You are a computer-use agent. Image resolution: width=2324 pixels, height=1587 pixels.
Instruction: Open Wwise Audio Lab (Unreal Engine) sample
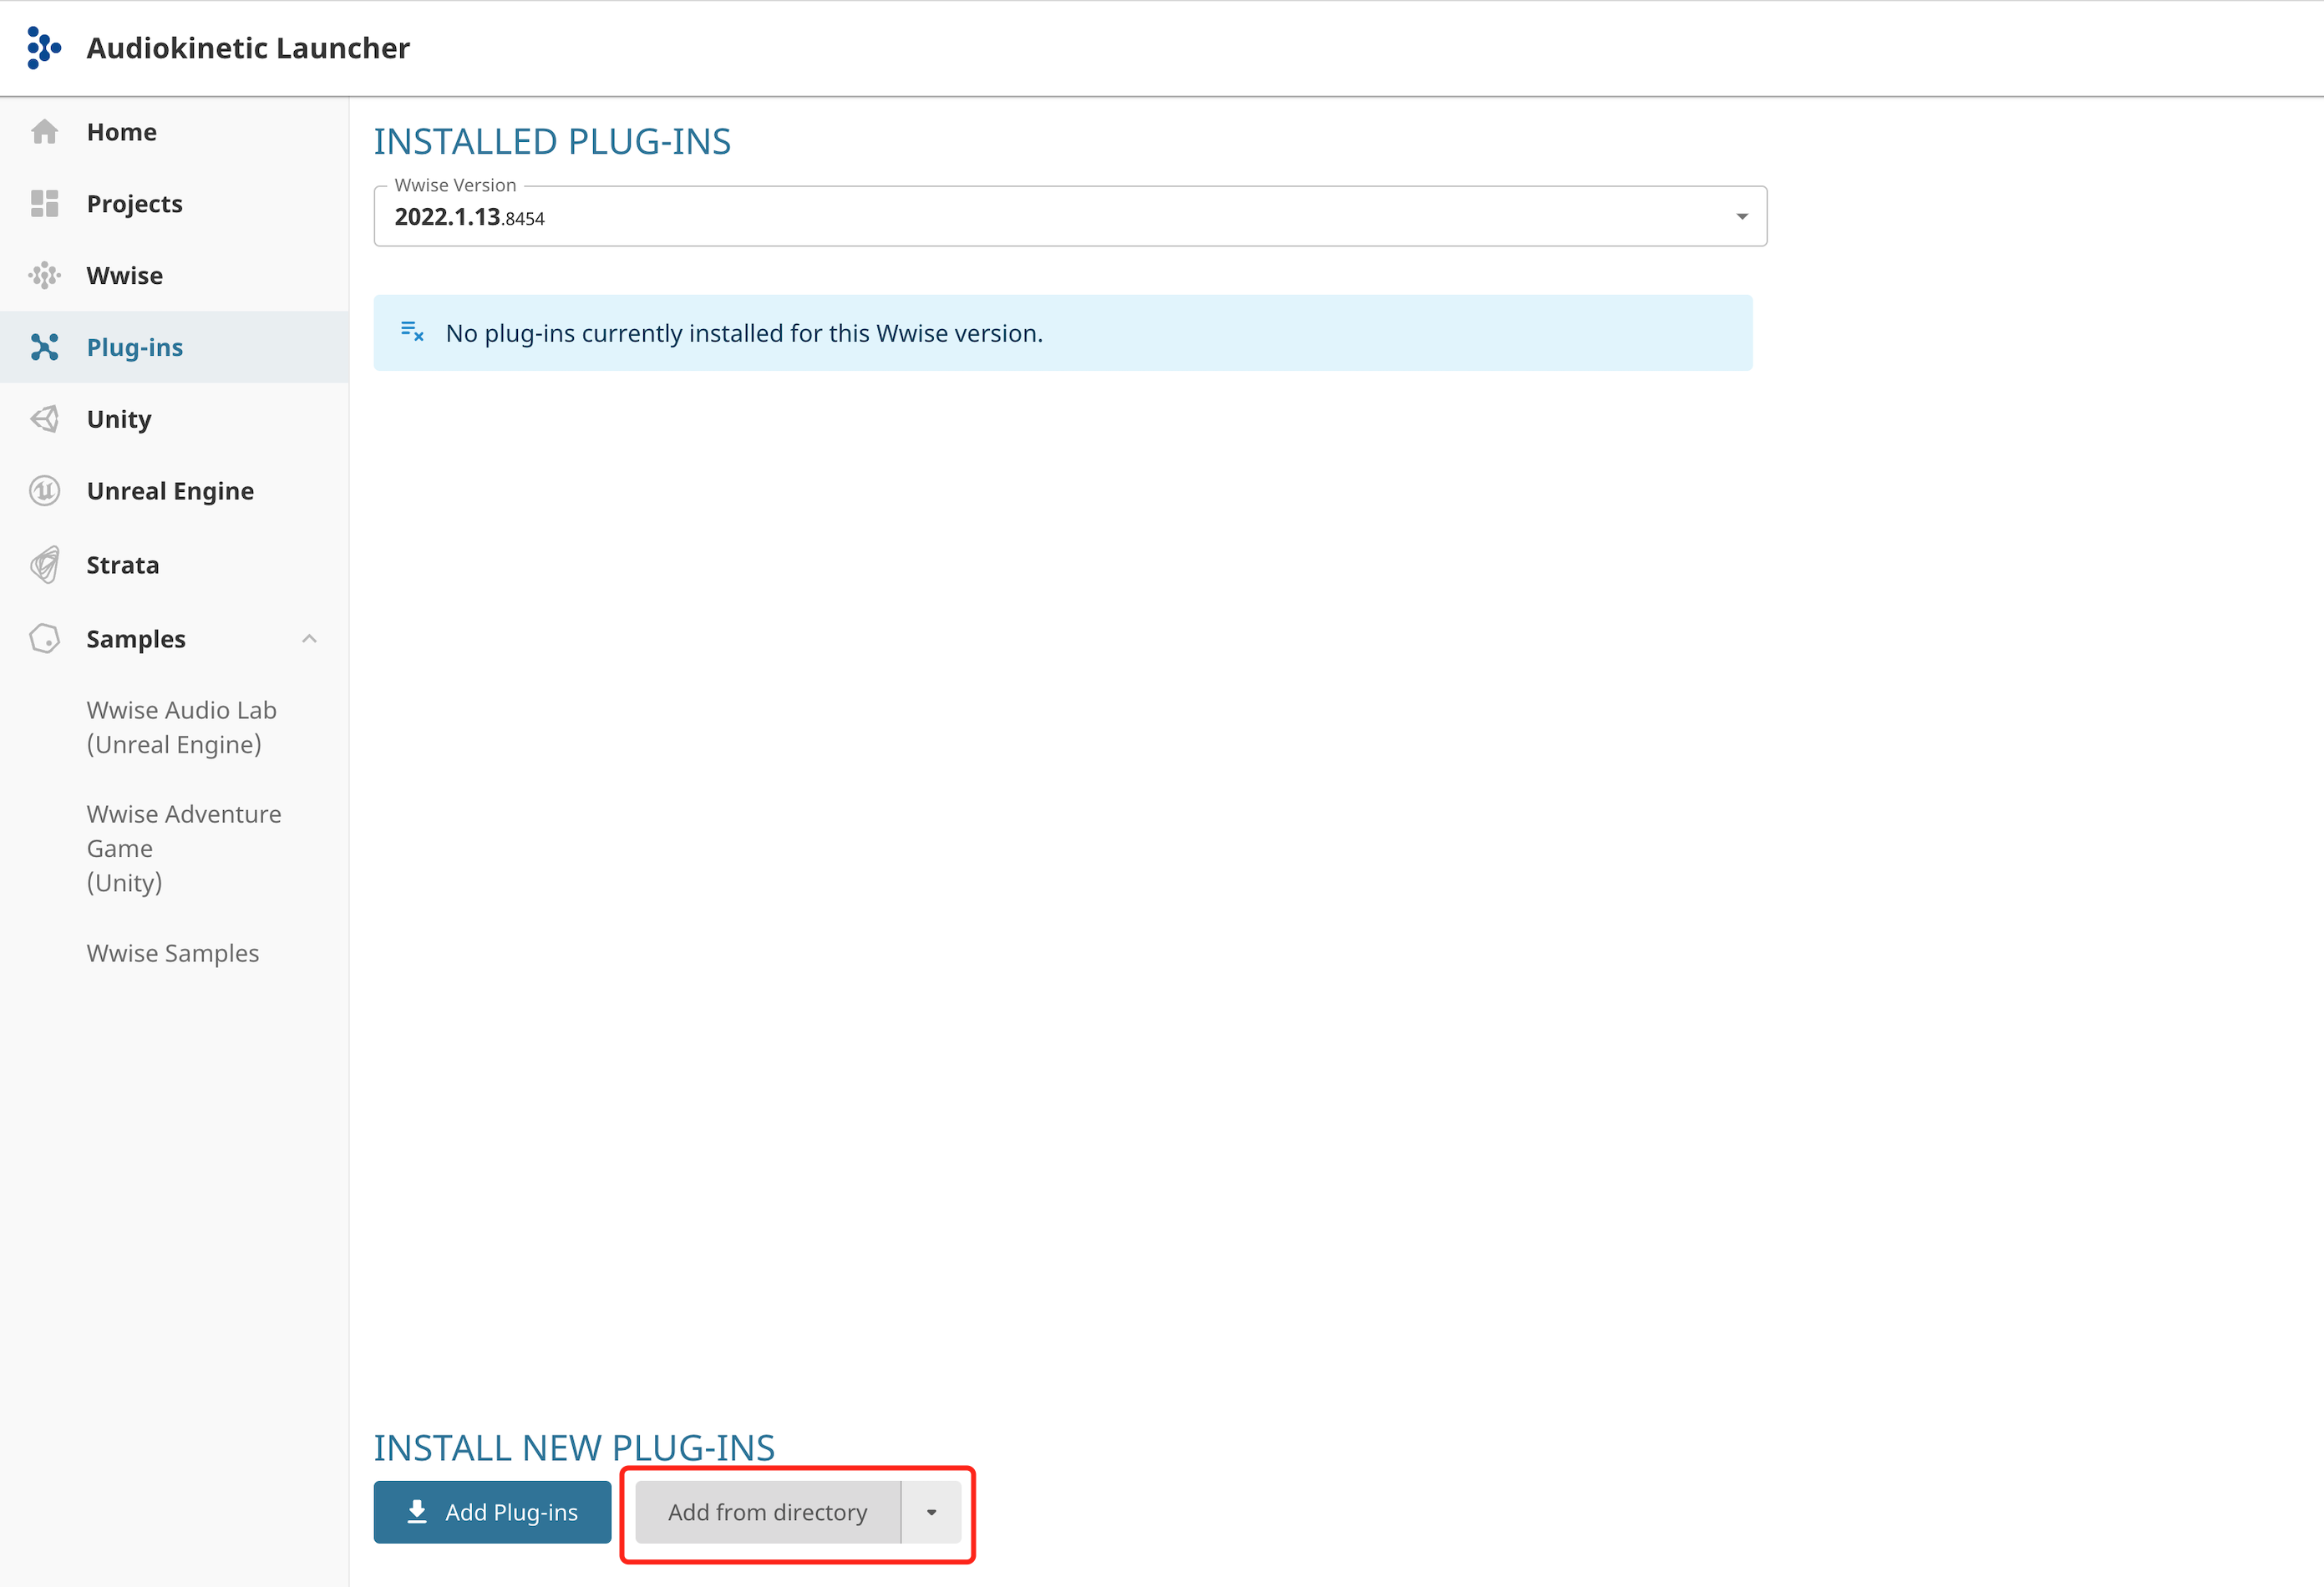tap(182, 727)
